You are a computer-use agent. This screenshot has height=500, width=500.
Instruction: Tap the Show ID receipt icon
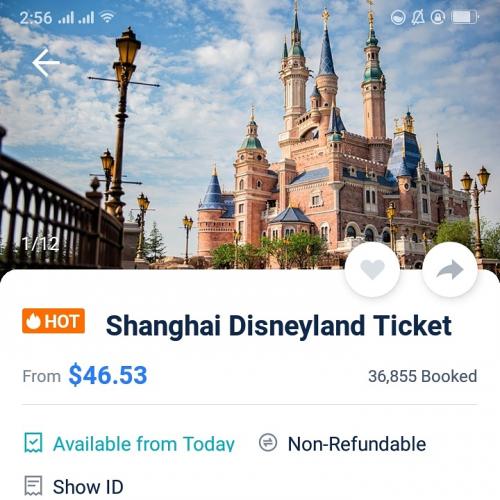[x=33, y=486]
